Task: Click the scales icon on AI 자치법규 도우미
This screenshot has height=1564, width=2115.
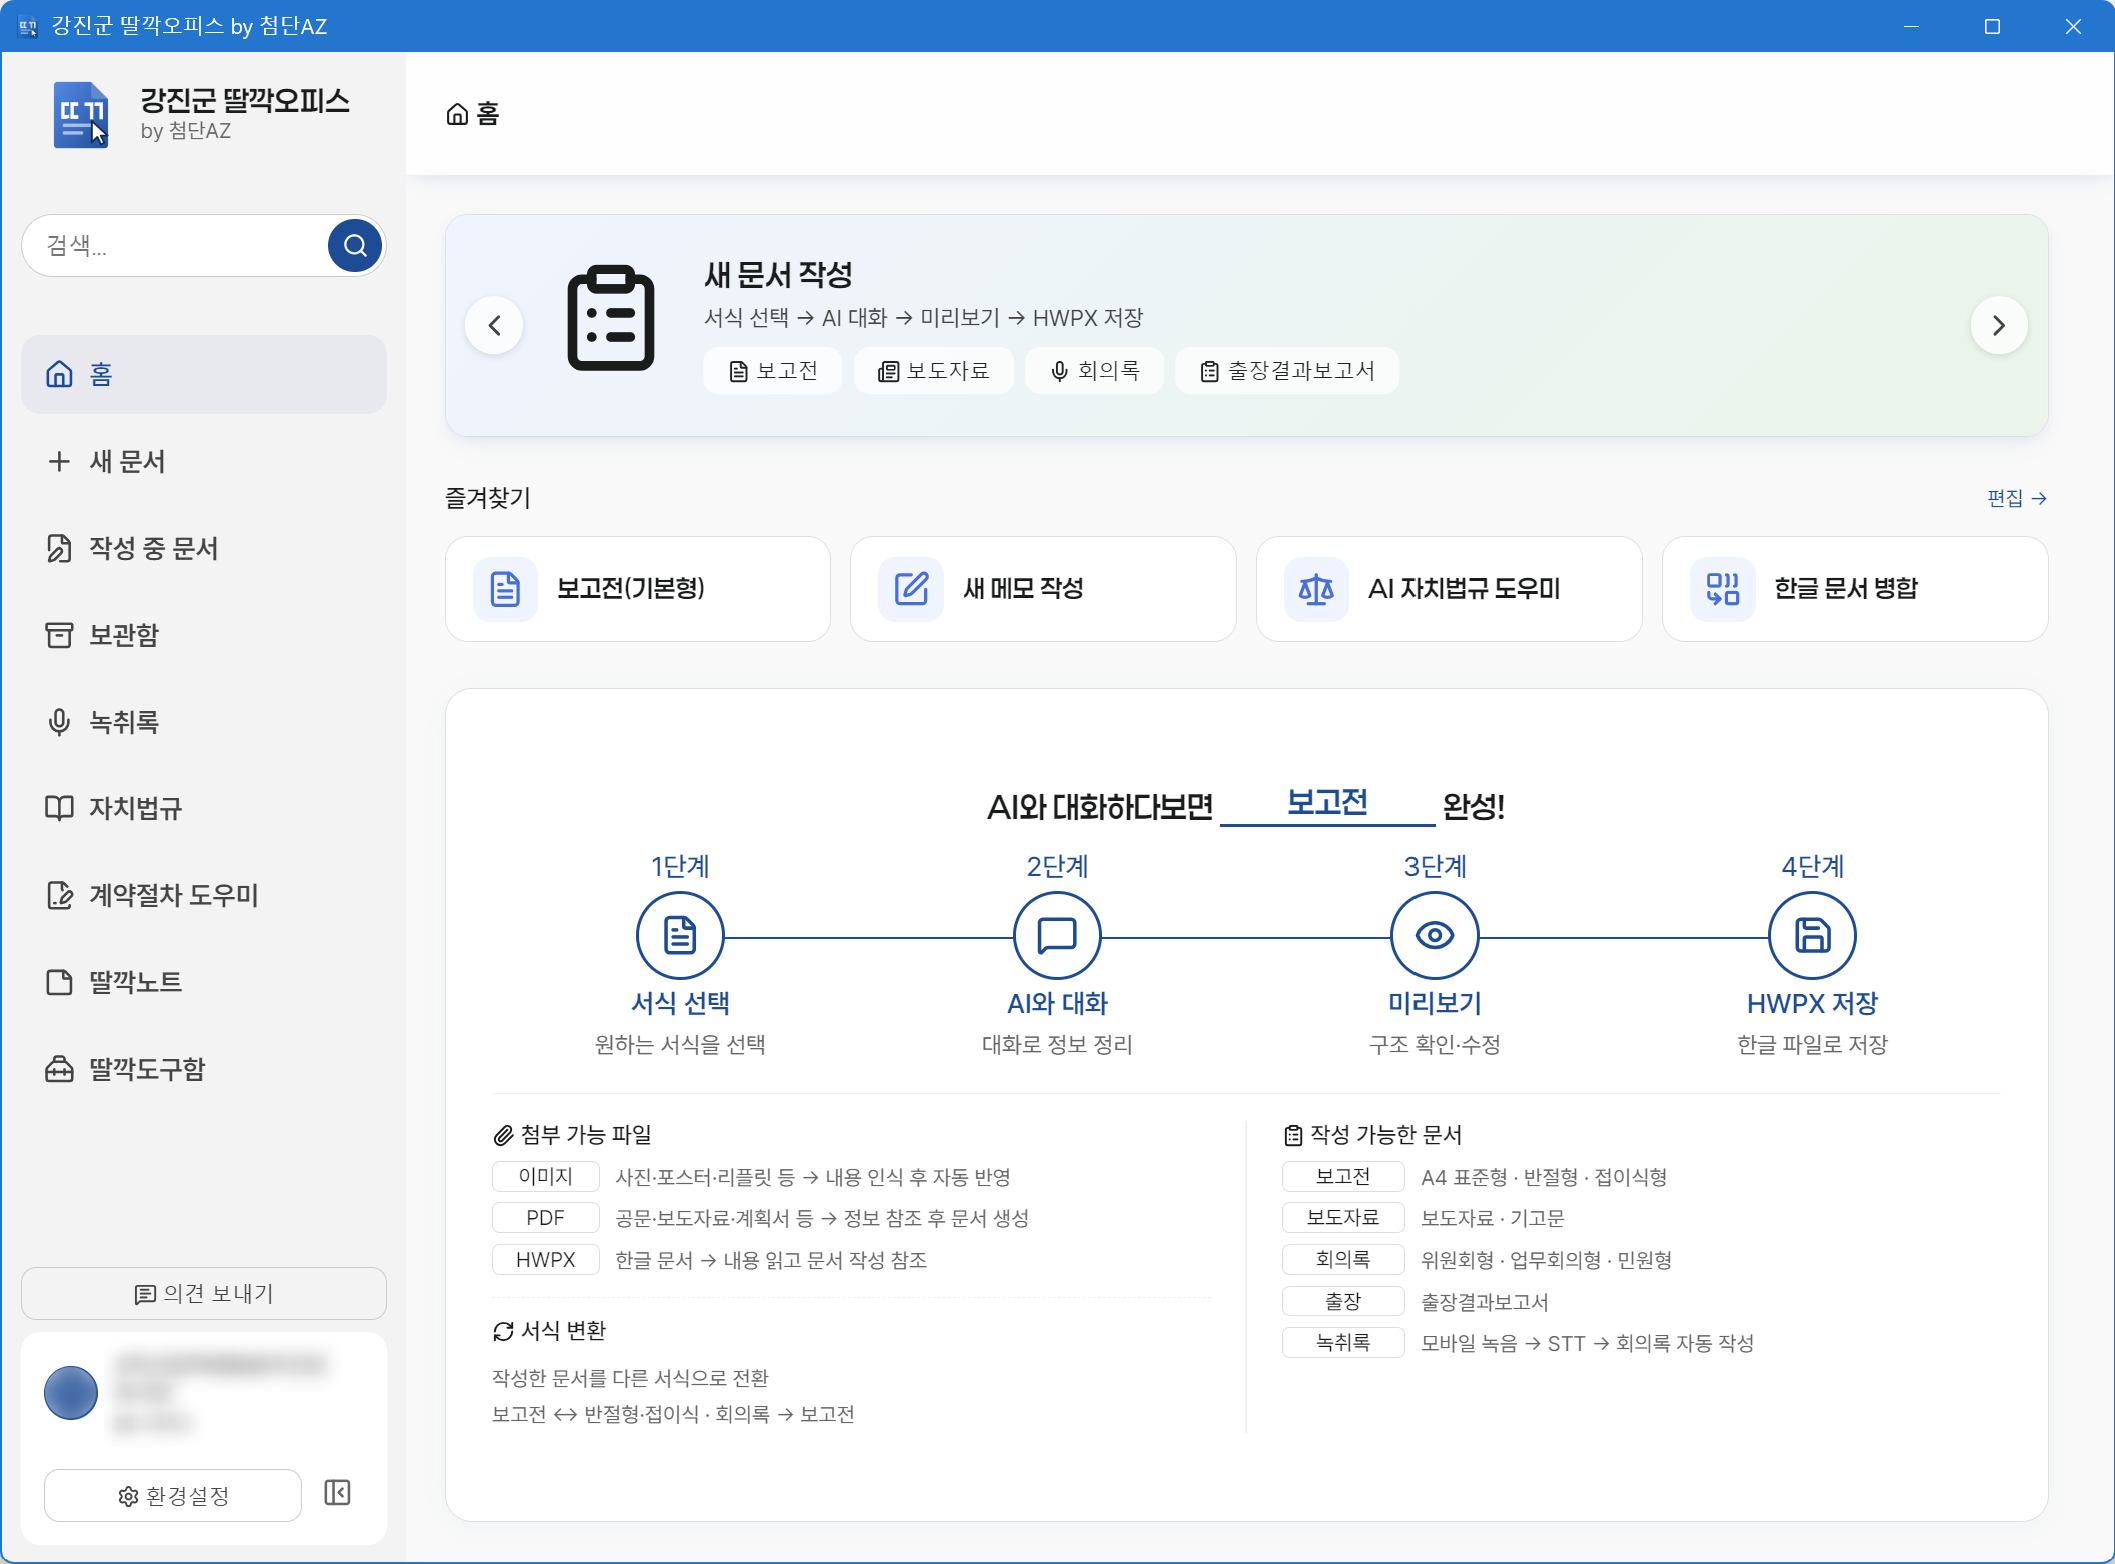Action: tap(1317, 589)
